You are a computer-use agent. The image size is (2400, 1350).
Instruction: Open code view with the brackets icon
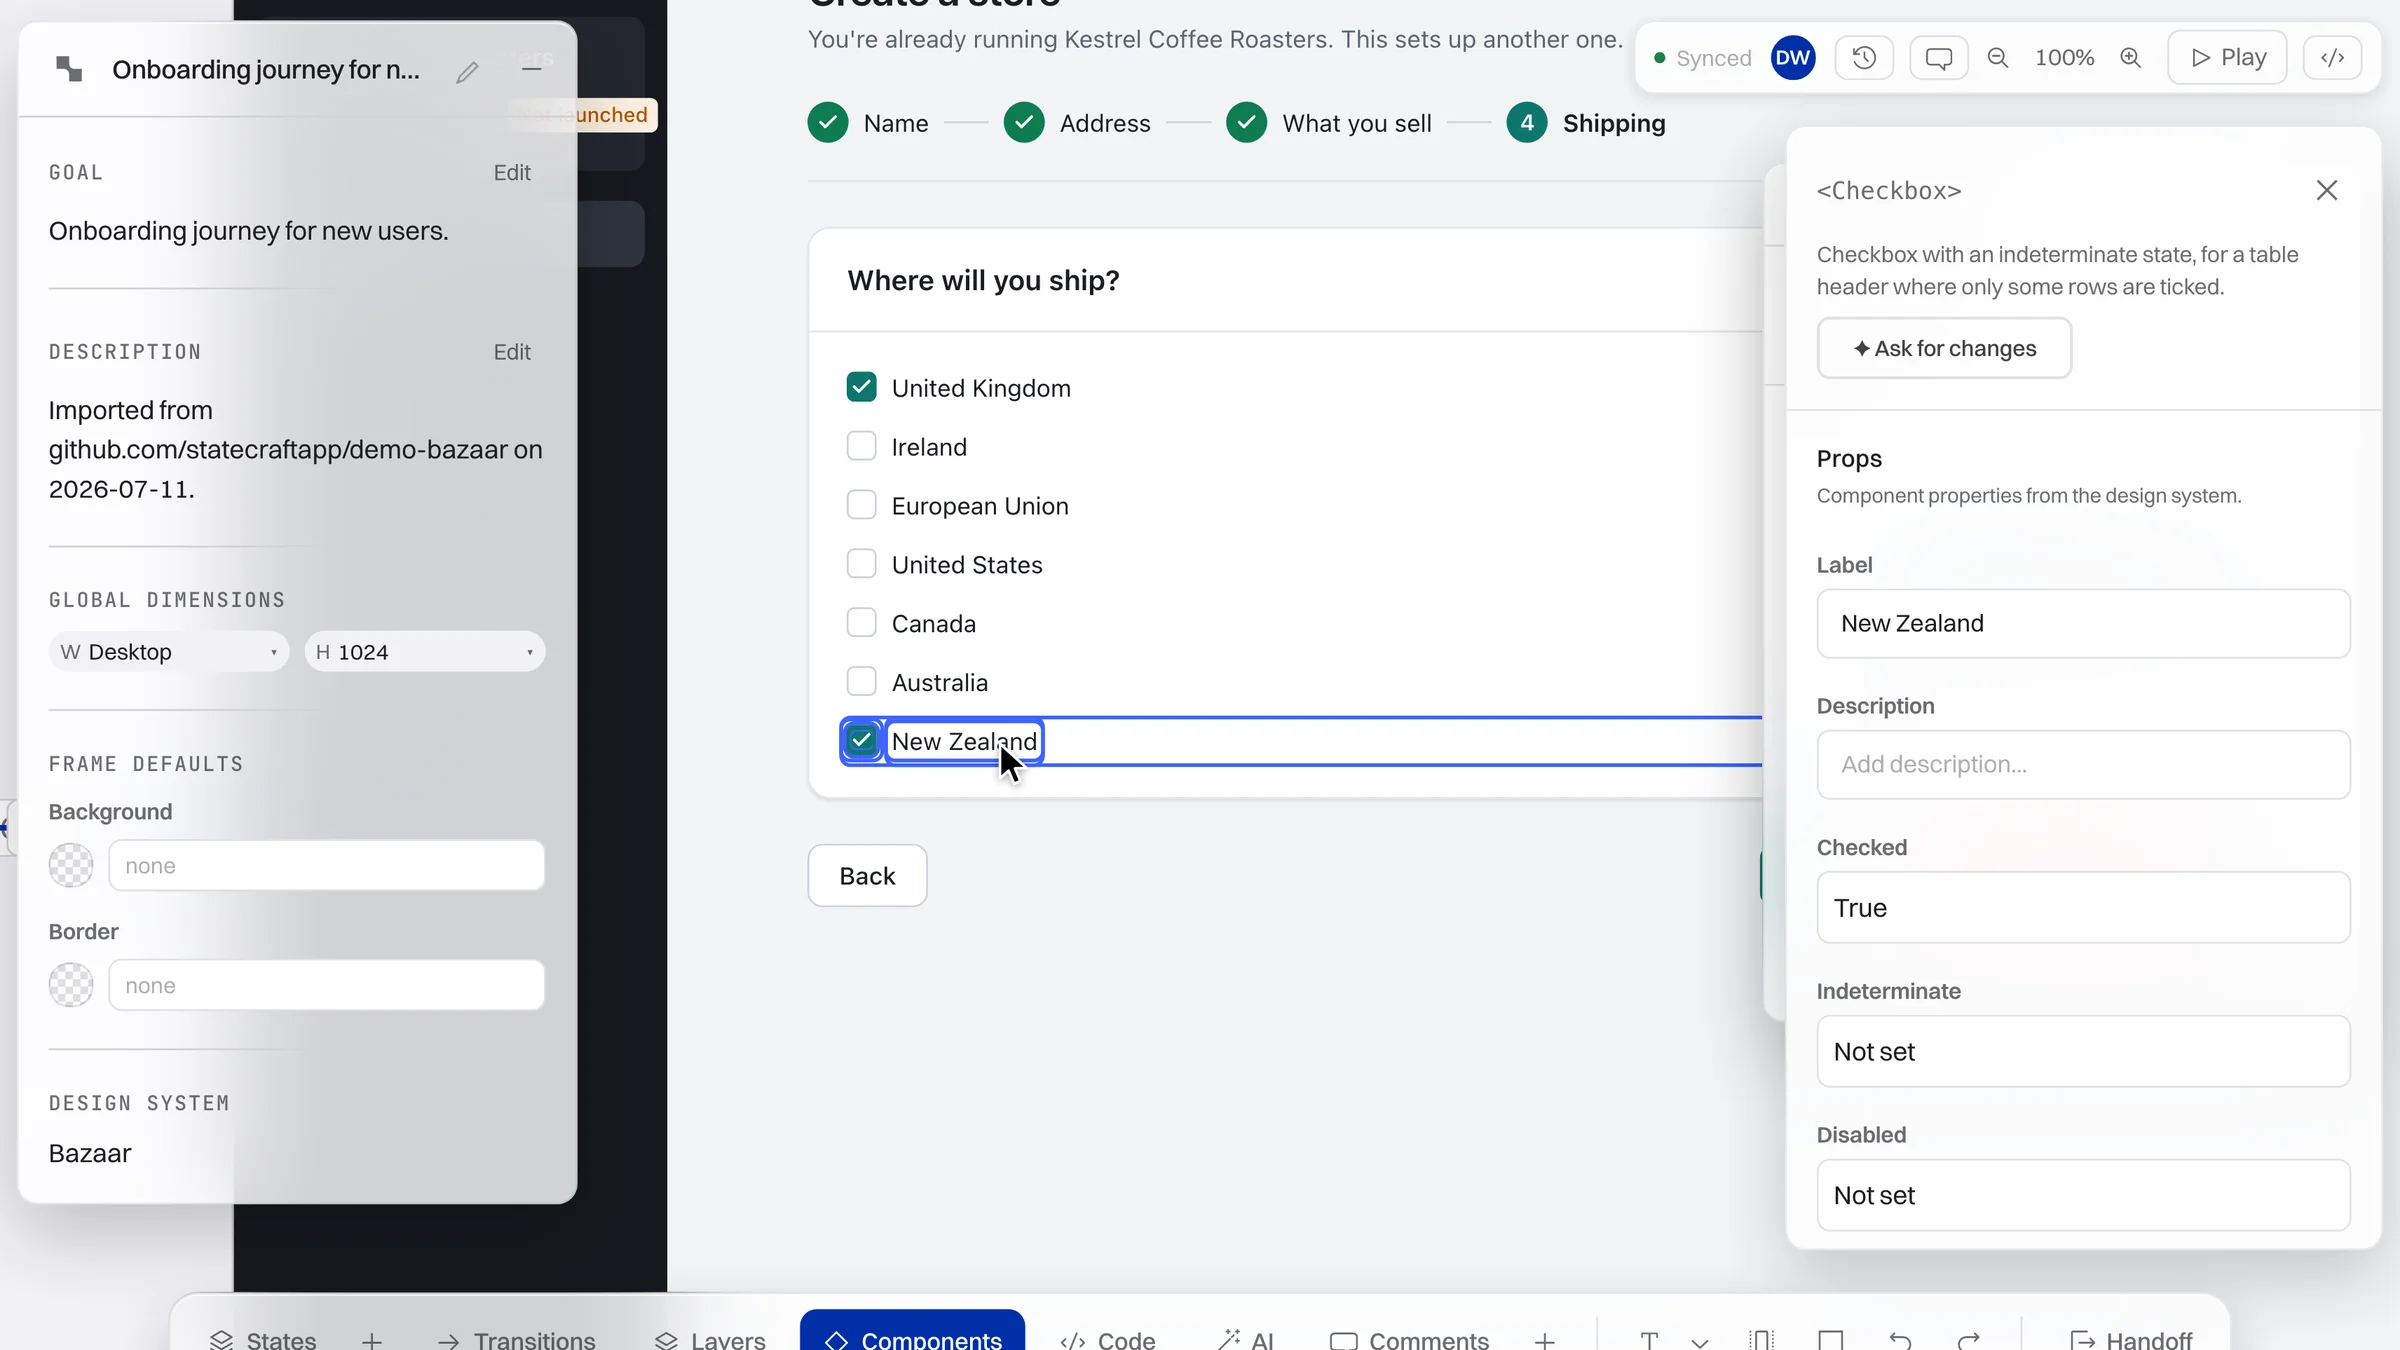click(x=2333, y=58)
